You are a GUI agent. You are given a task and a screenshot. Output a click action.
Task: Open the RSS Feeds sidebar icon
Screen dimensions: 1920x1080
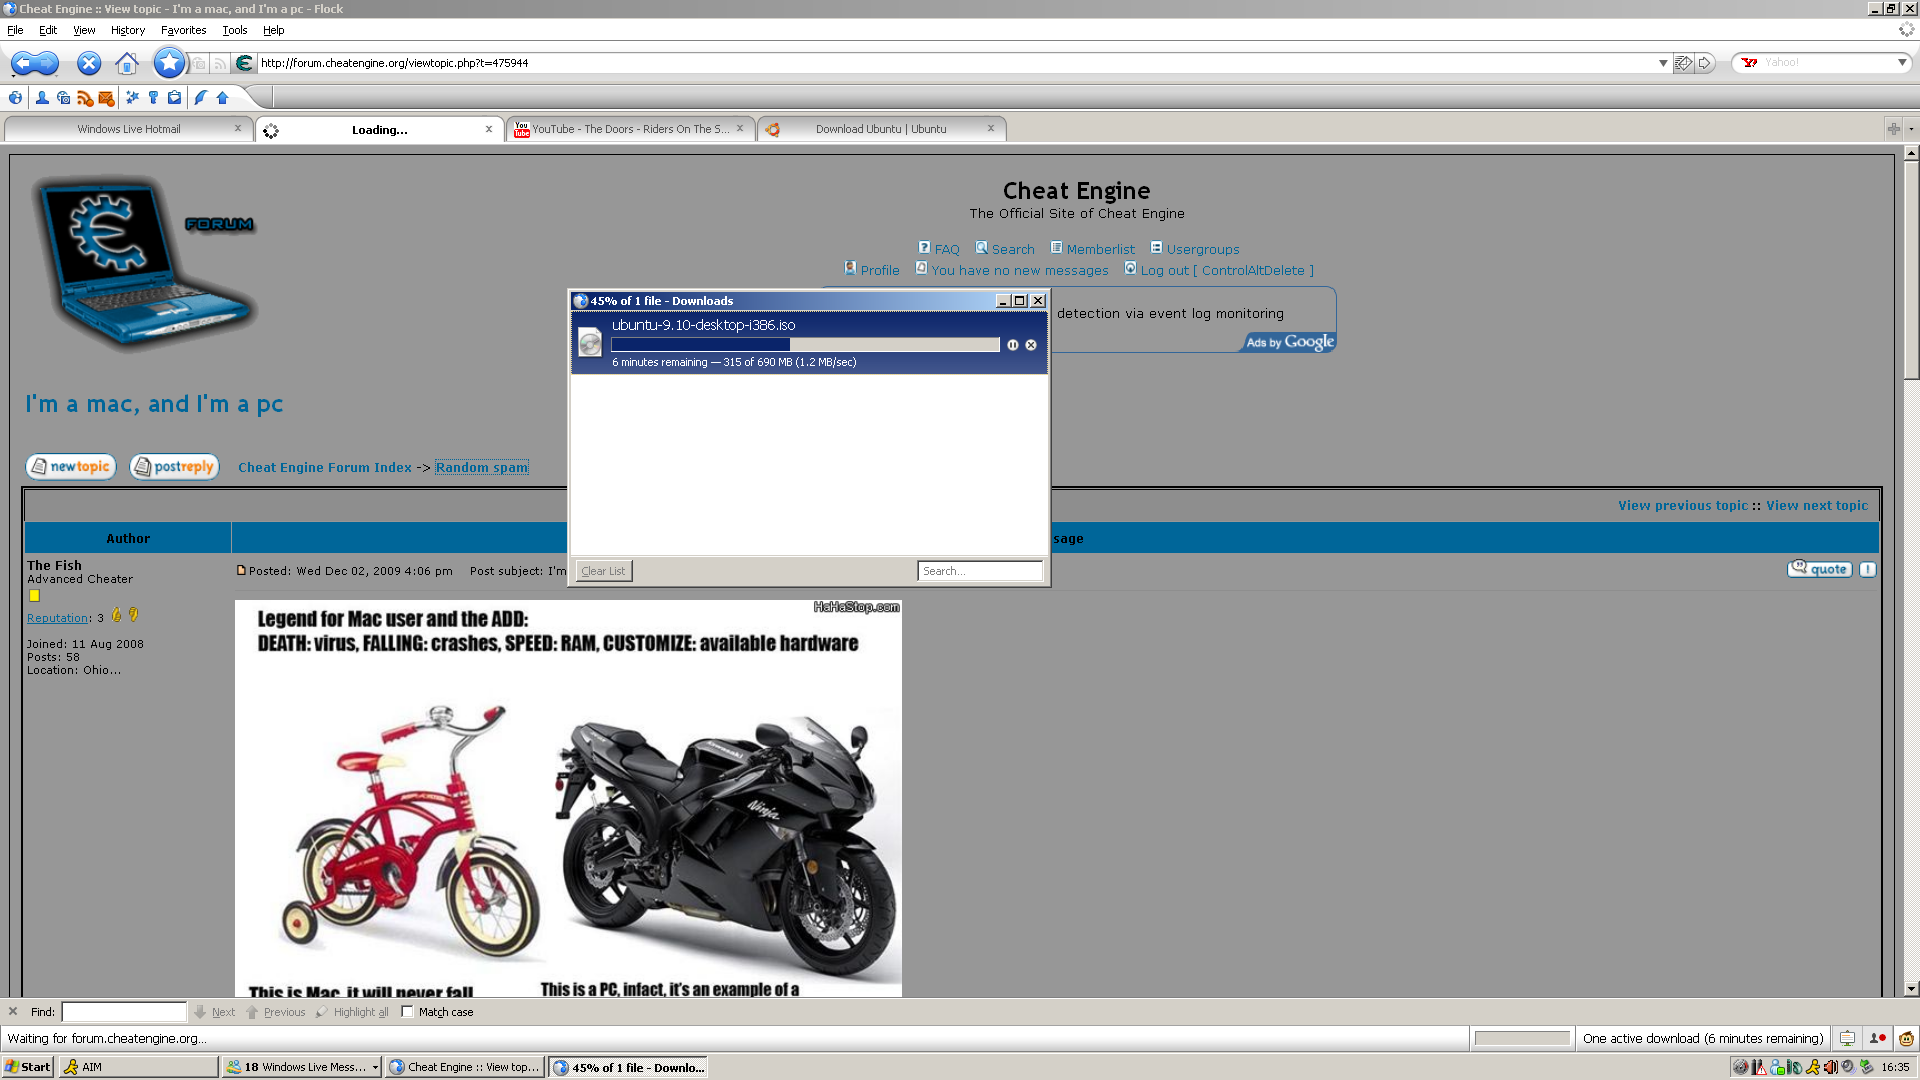pos(85,98)
